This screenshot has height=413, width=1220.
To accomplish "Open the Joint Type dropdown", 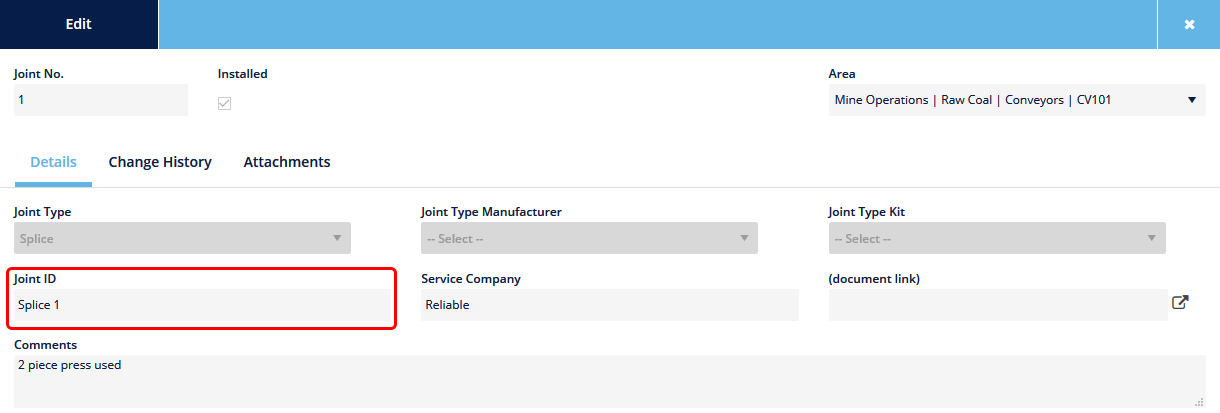I will click(x=182, y=239).
